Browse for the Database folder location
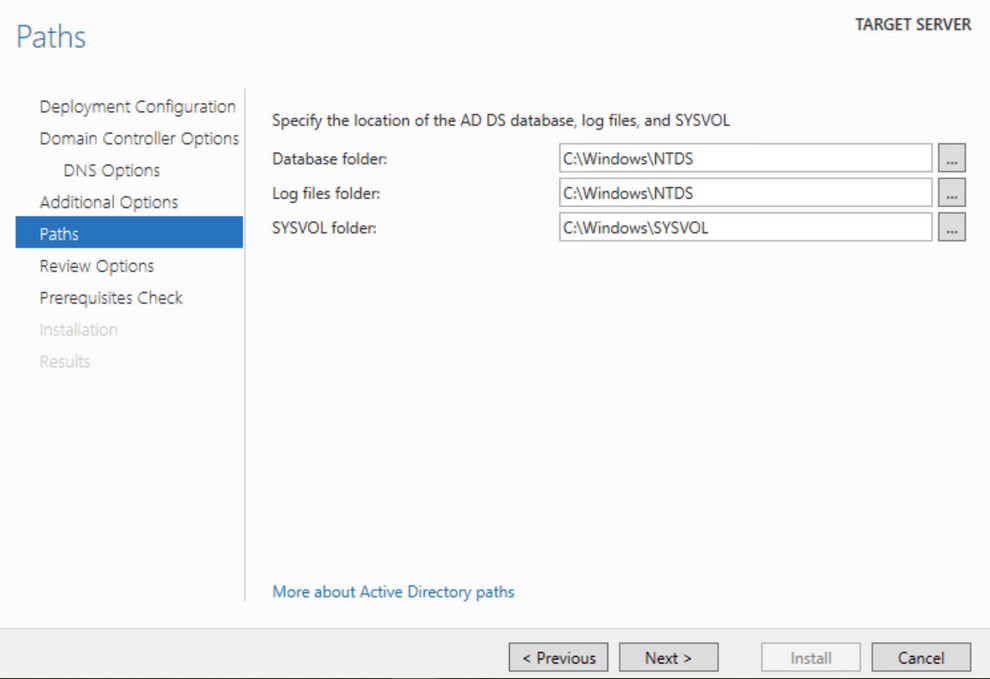Screen dimensions: 990x679 [x=951, y=158]
